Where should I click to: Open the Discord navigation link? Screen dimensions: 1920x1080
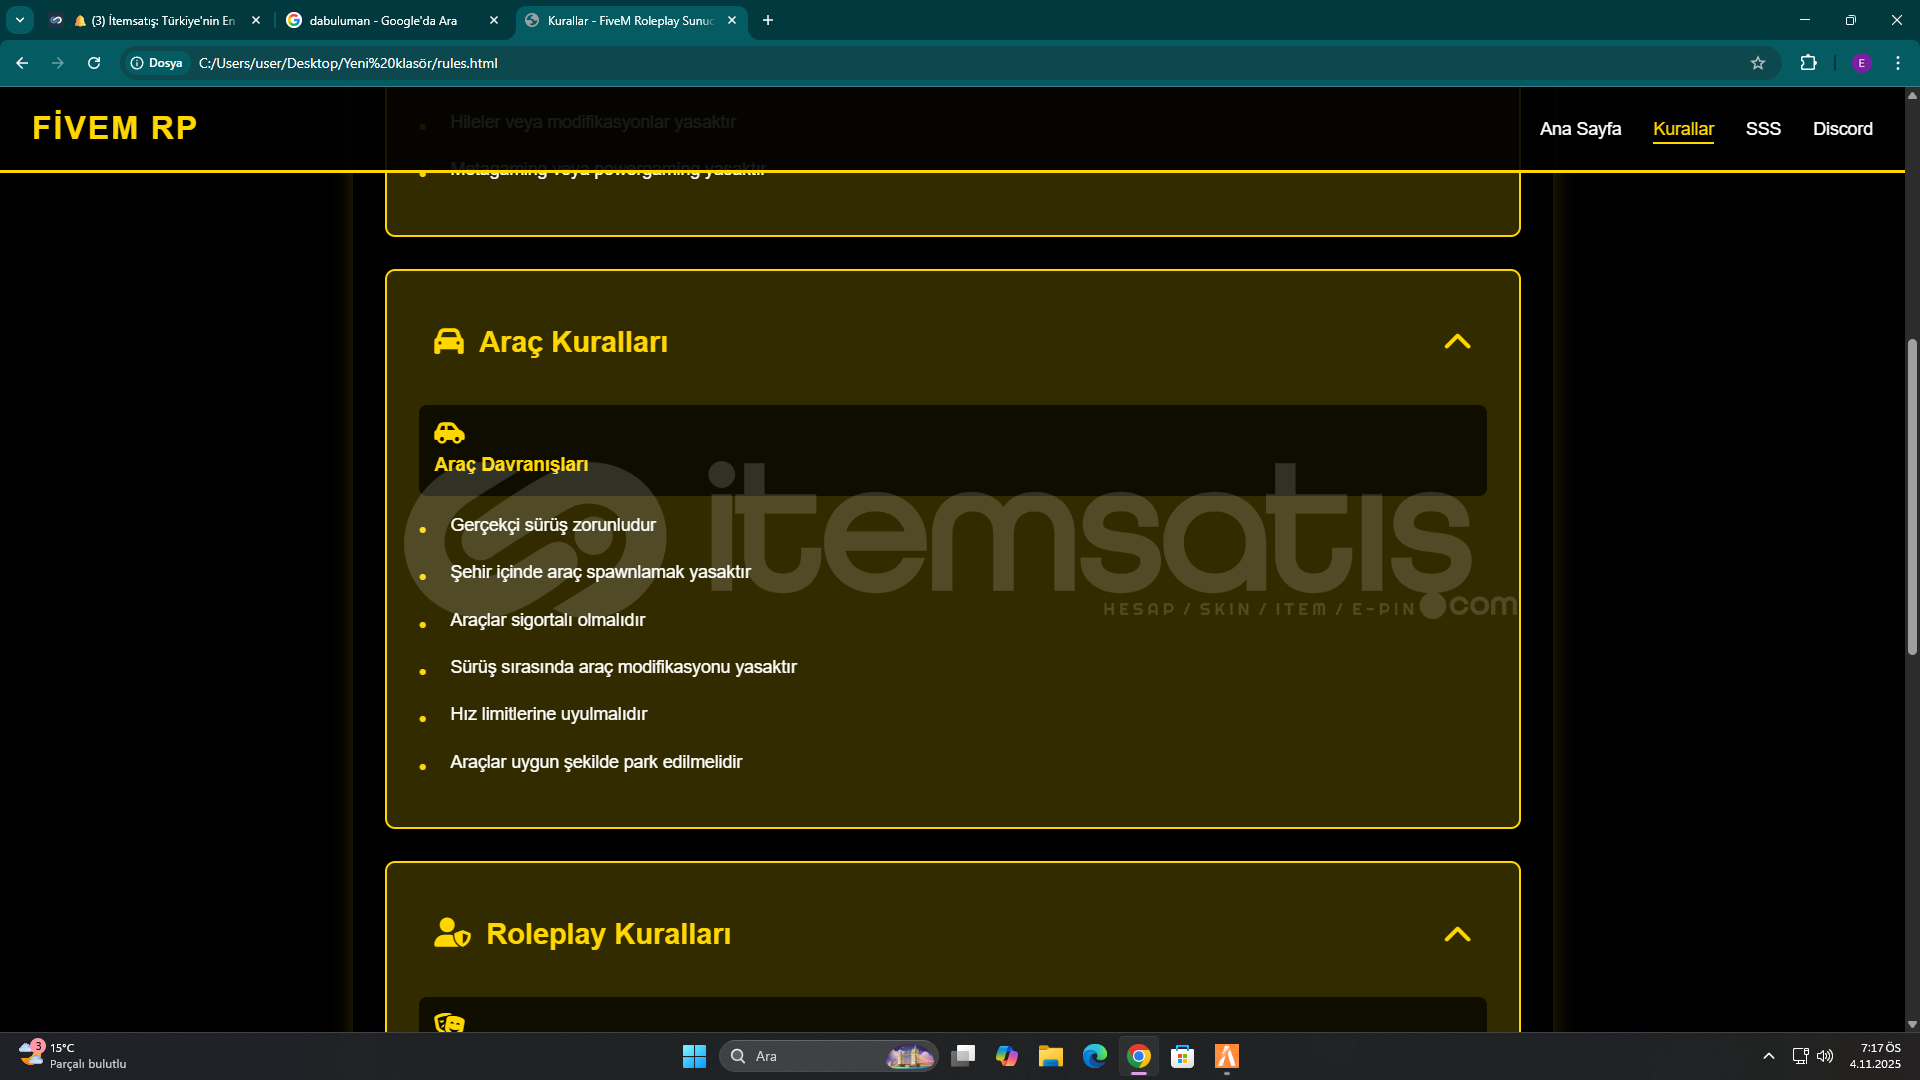[x=1842, y=129]
